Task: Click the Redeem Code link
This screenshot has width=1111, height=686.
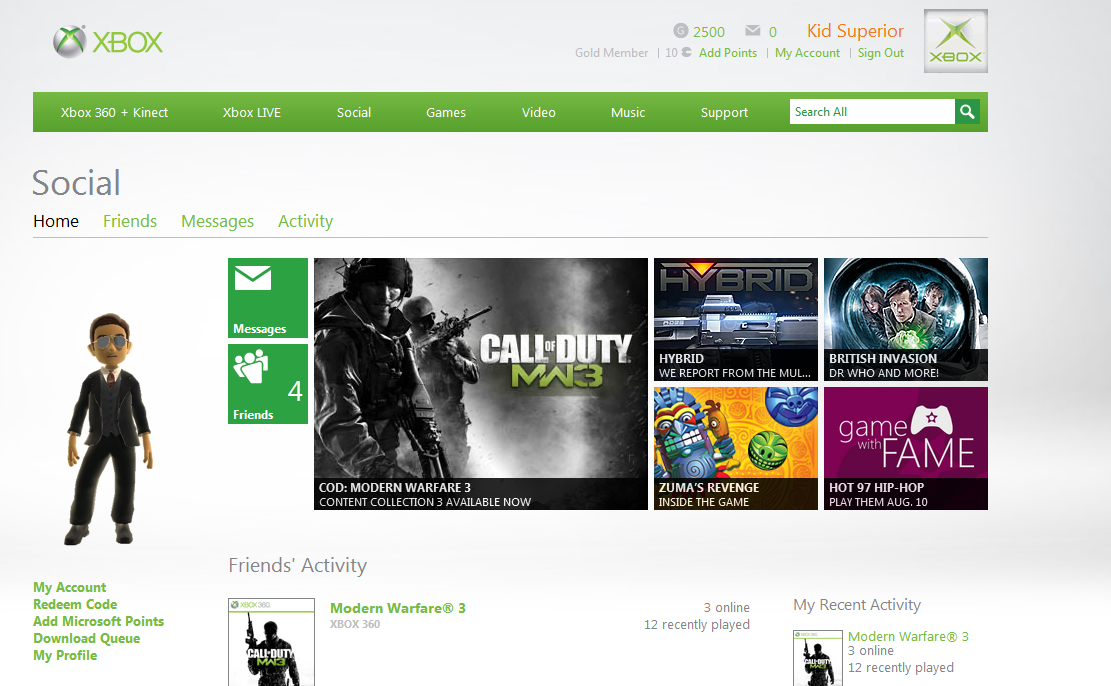Action: tap(75, 605)
